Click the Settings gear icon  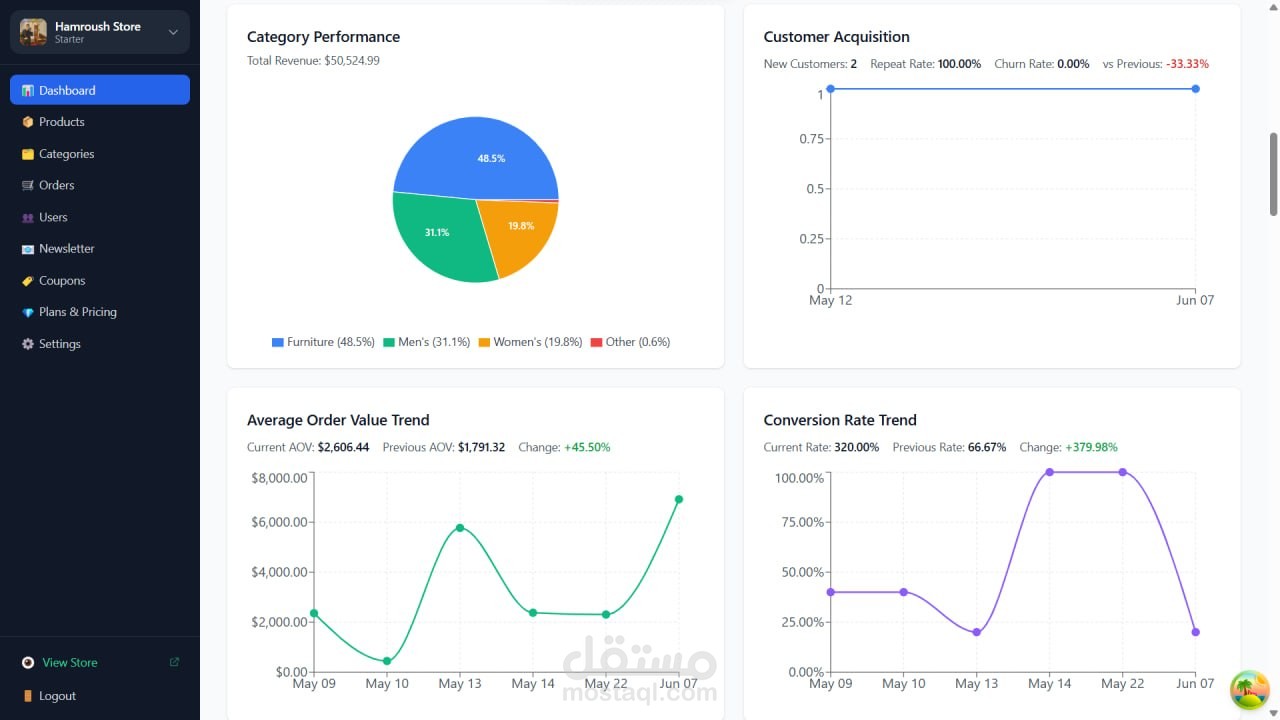coord(28,344)
